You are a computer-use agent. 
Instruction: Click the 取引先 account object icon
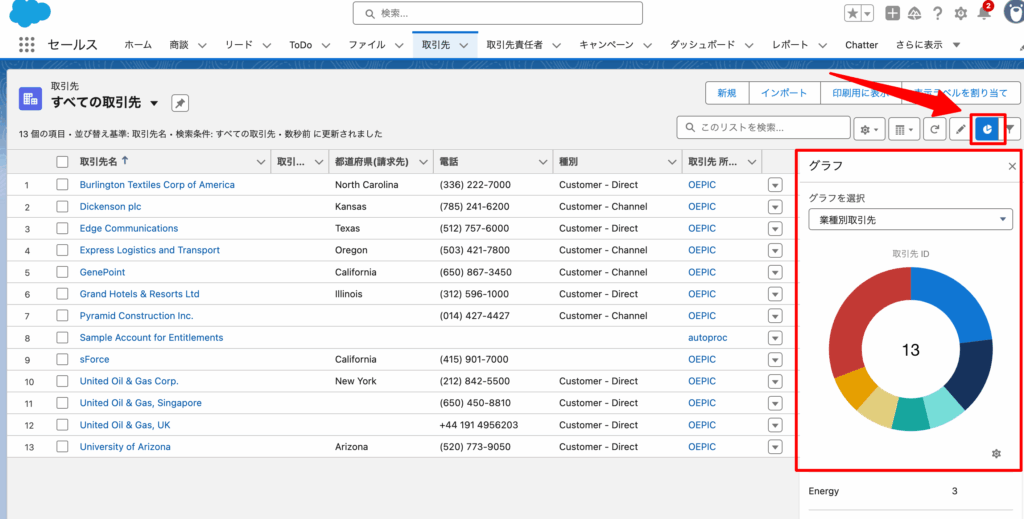pos(31,99)
